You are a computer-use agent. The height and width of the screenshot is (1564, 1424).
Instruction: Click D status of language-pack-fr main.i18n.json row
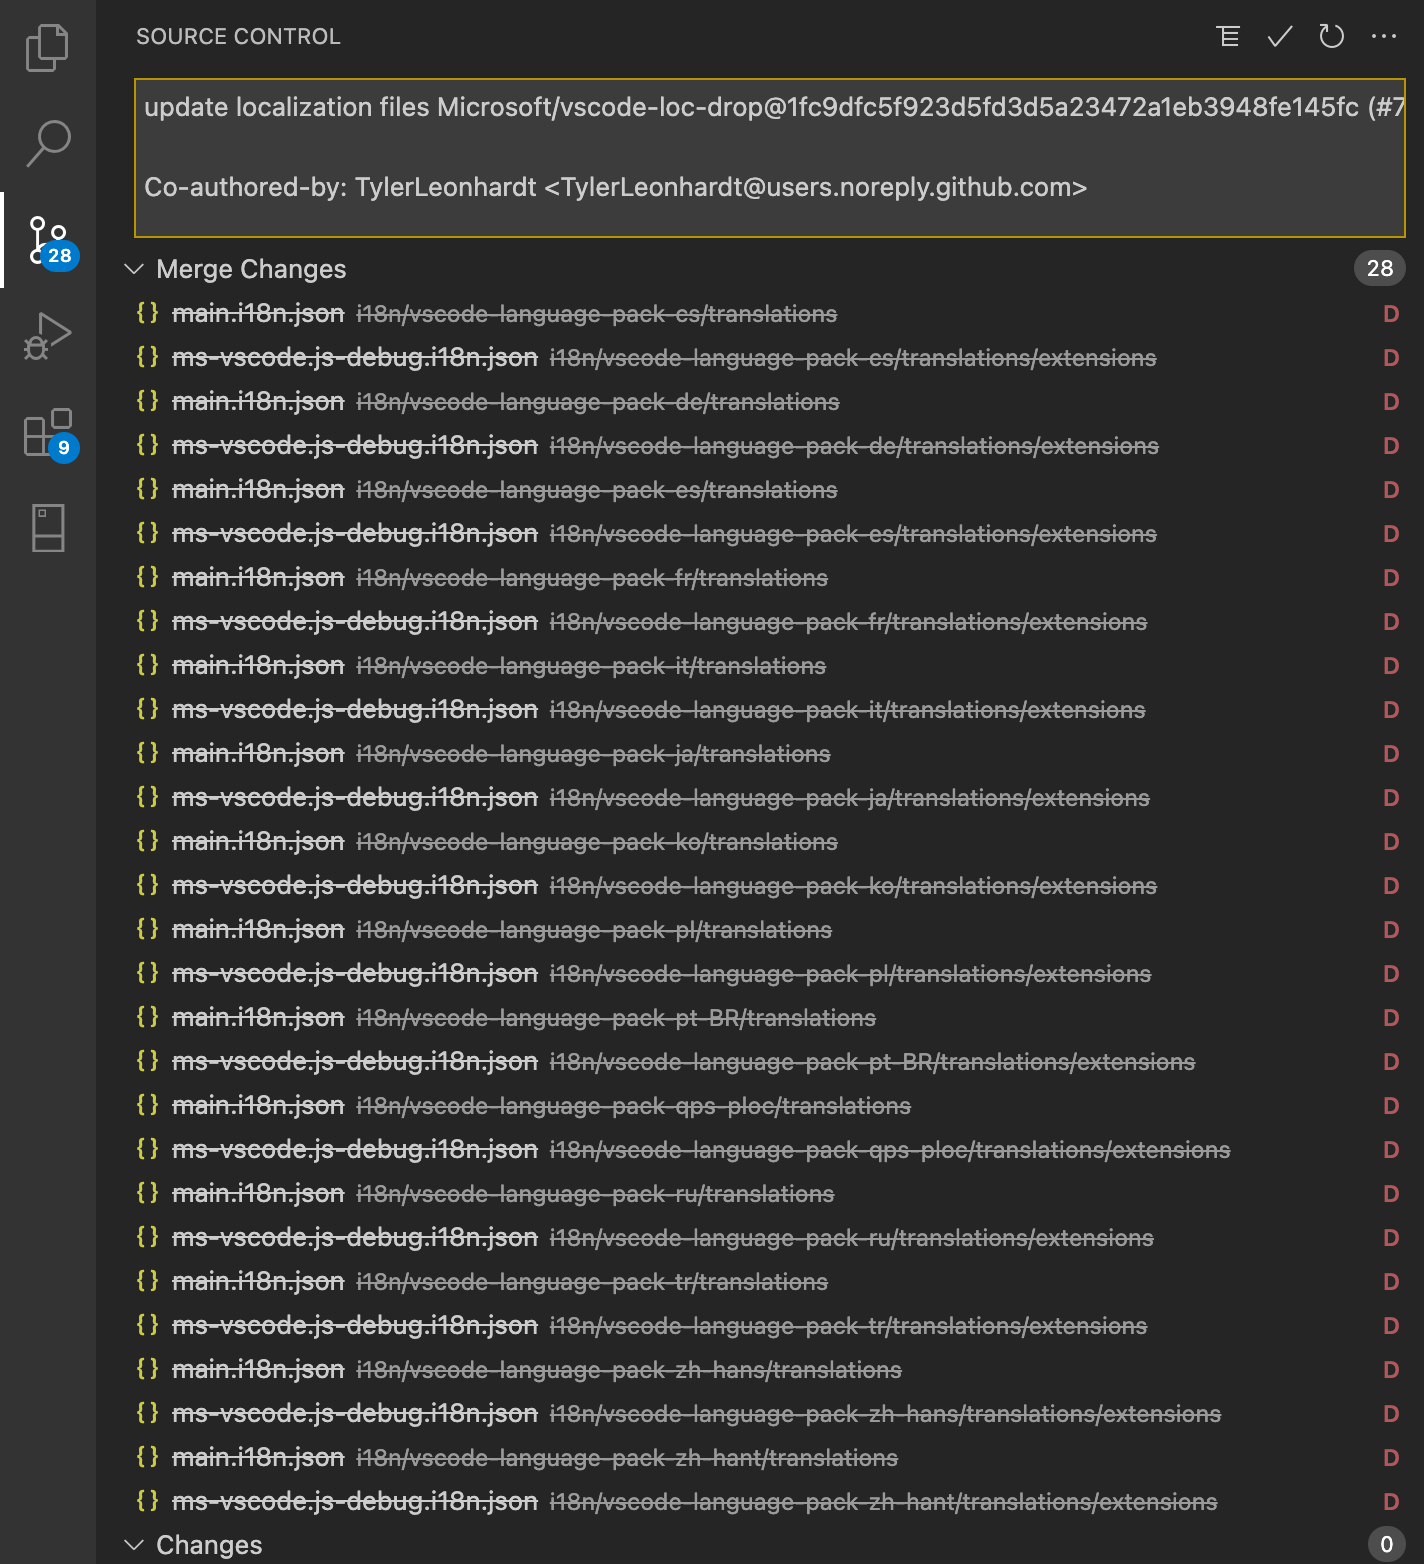[x=1390, y=578]
